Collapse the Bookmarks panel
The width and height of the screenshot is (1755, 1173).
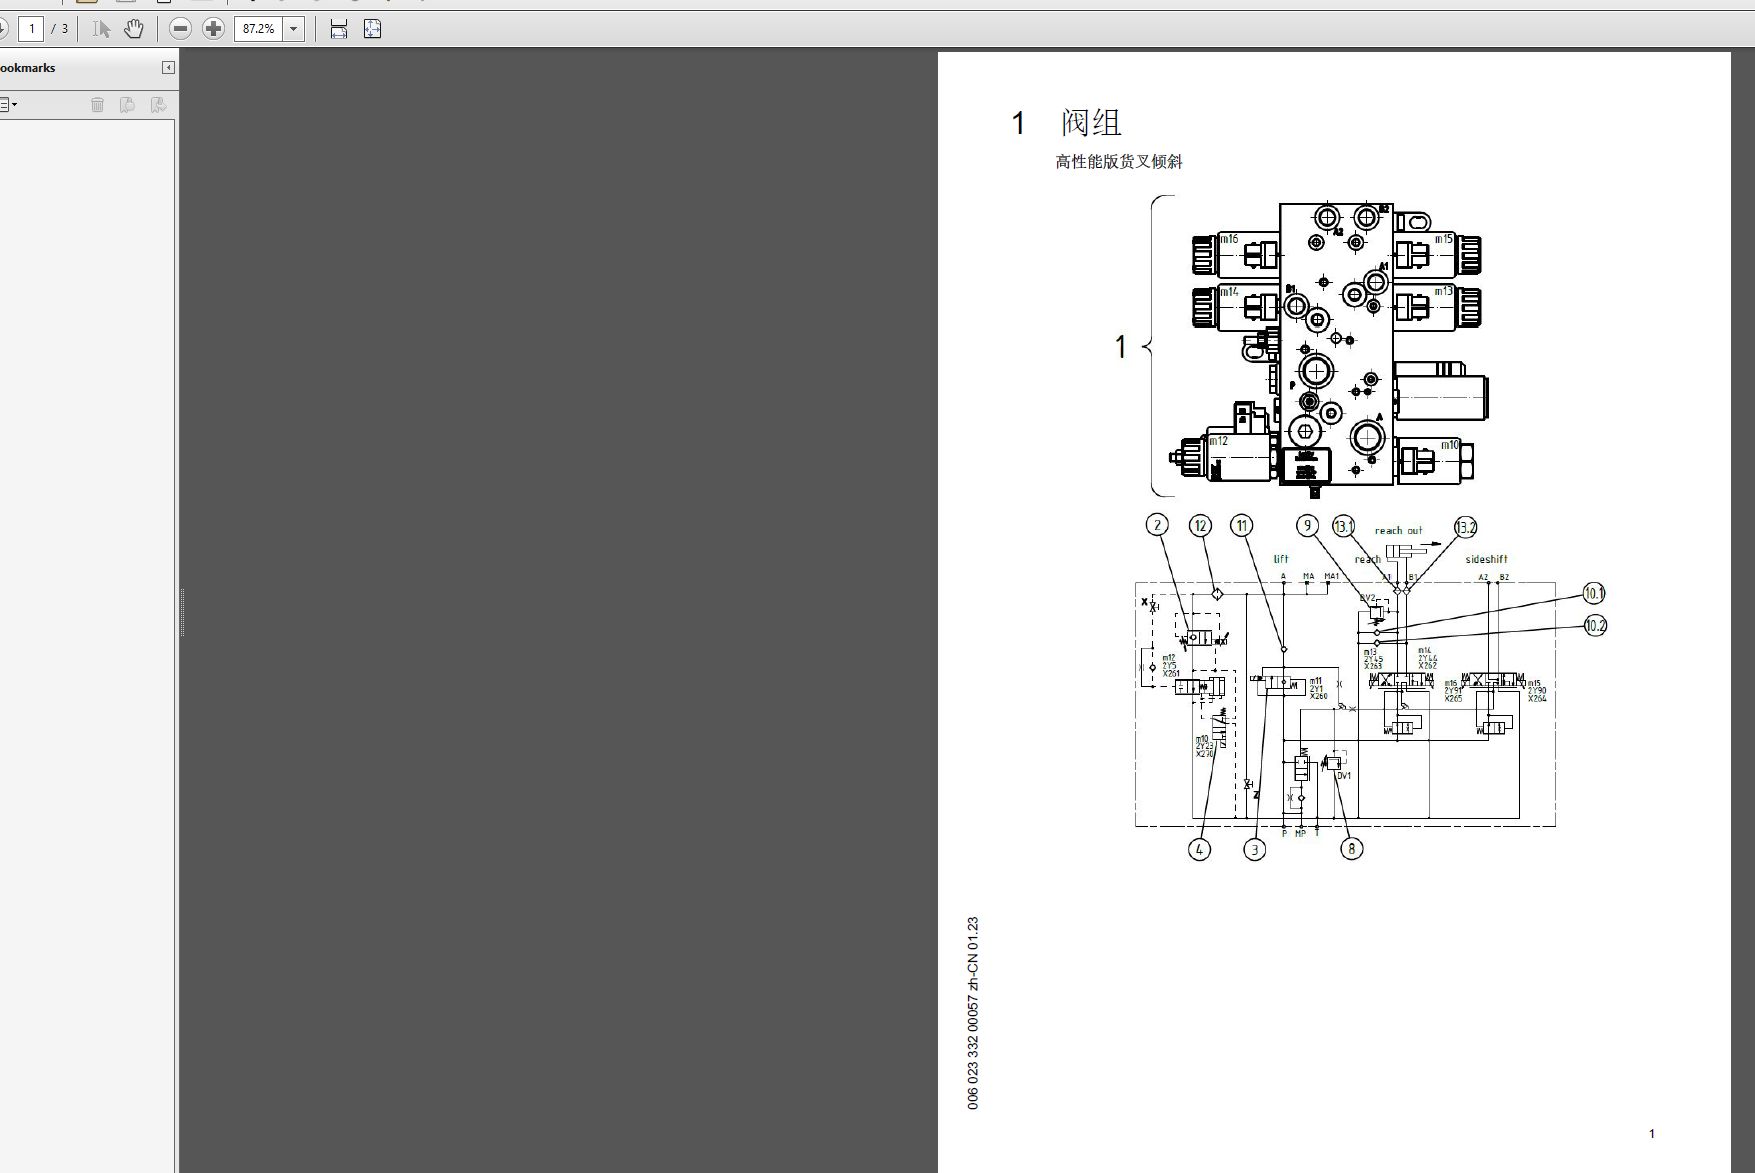coord(168,68)
